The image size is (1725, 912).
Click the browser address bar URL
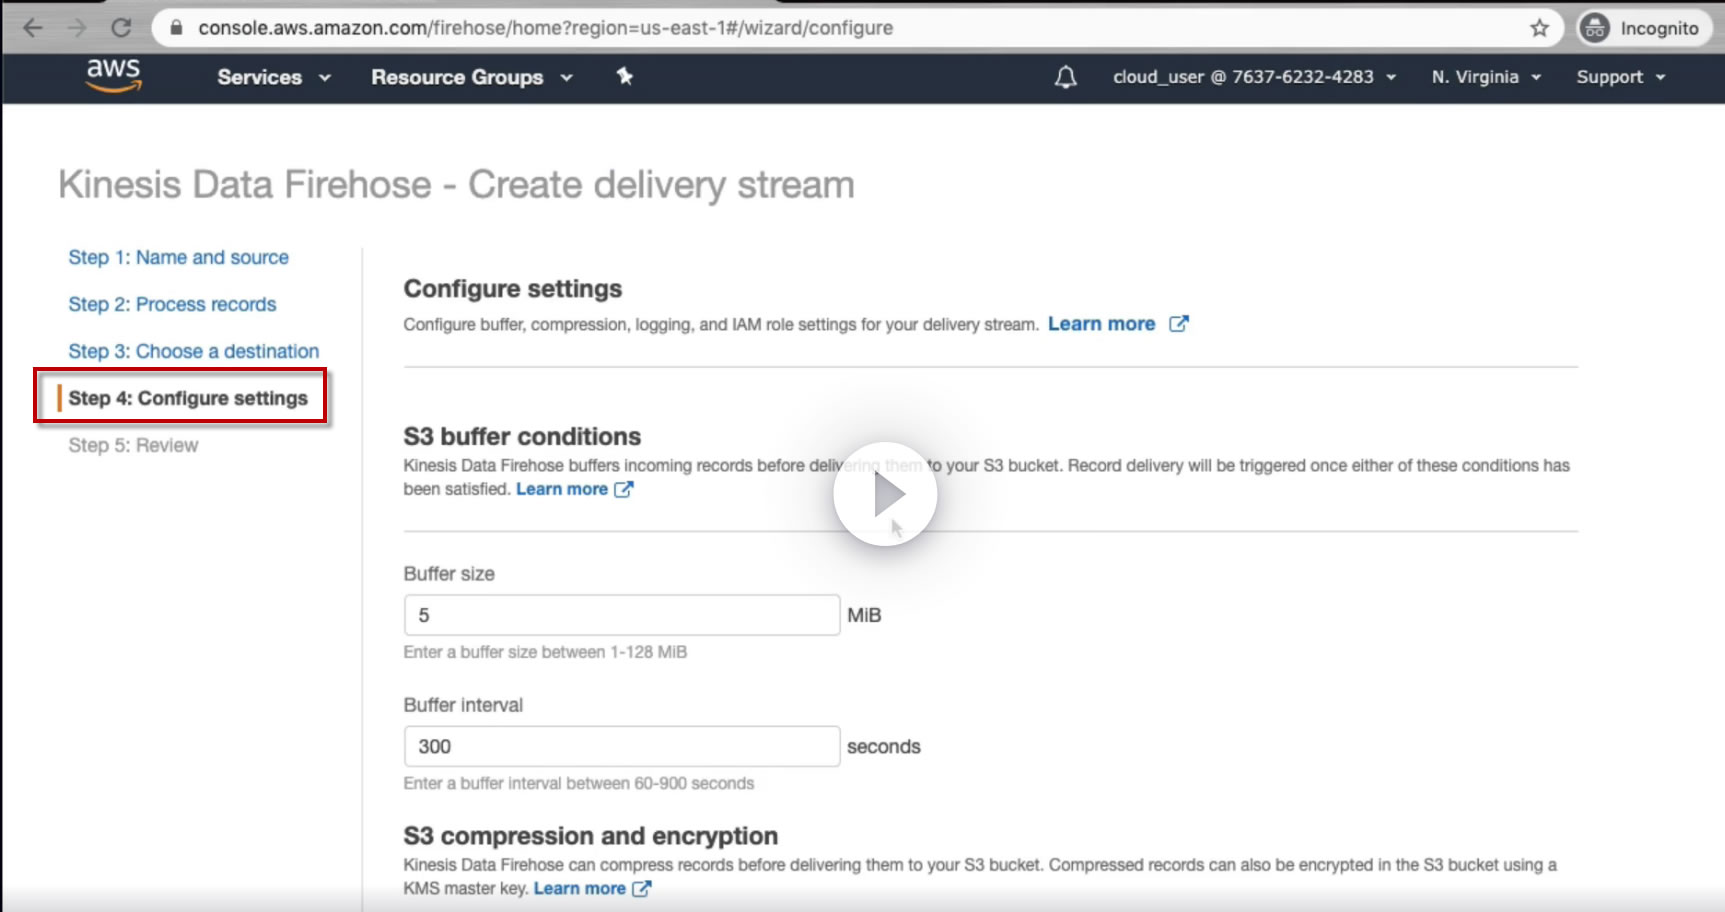(x=546, y=28)
